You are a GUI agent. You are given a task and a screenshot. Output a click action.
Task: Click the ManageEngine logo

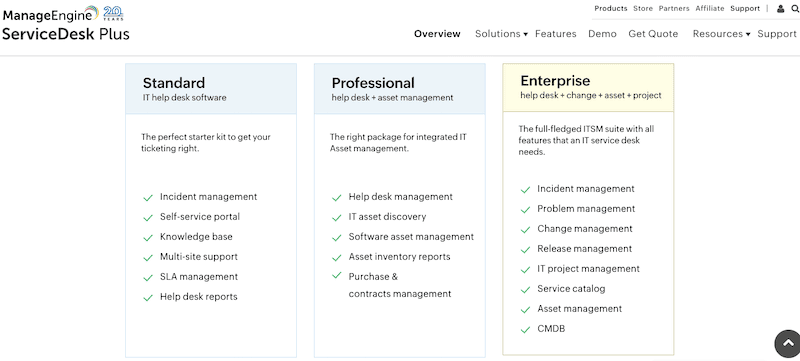[50, 14]
